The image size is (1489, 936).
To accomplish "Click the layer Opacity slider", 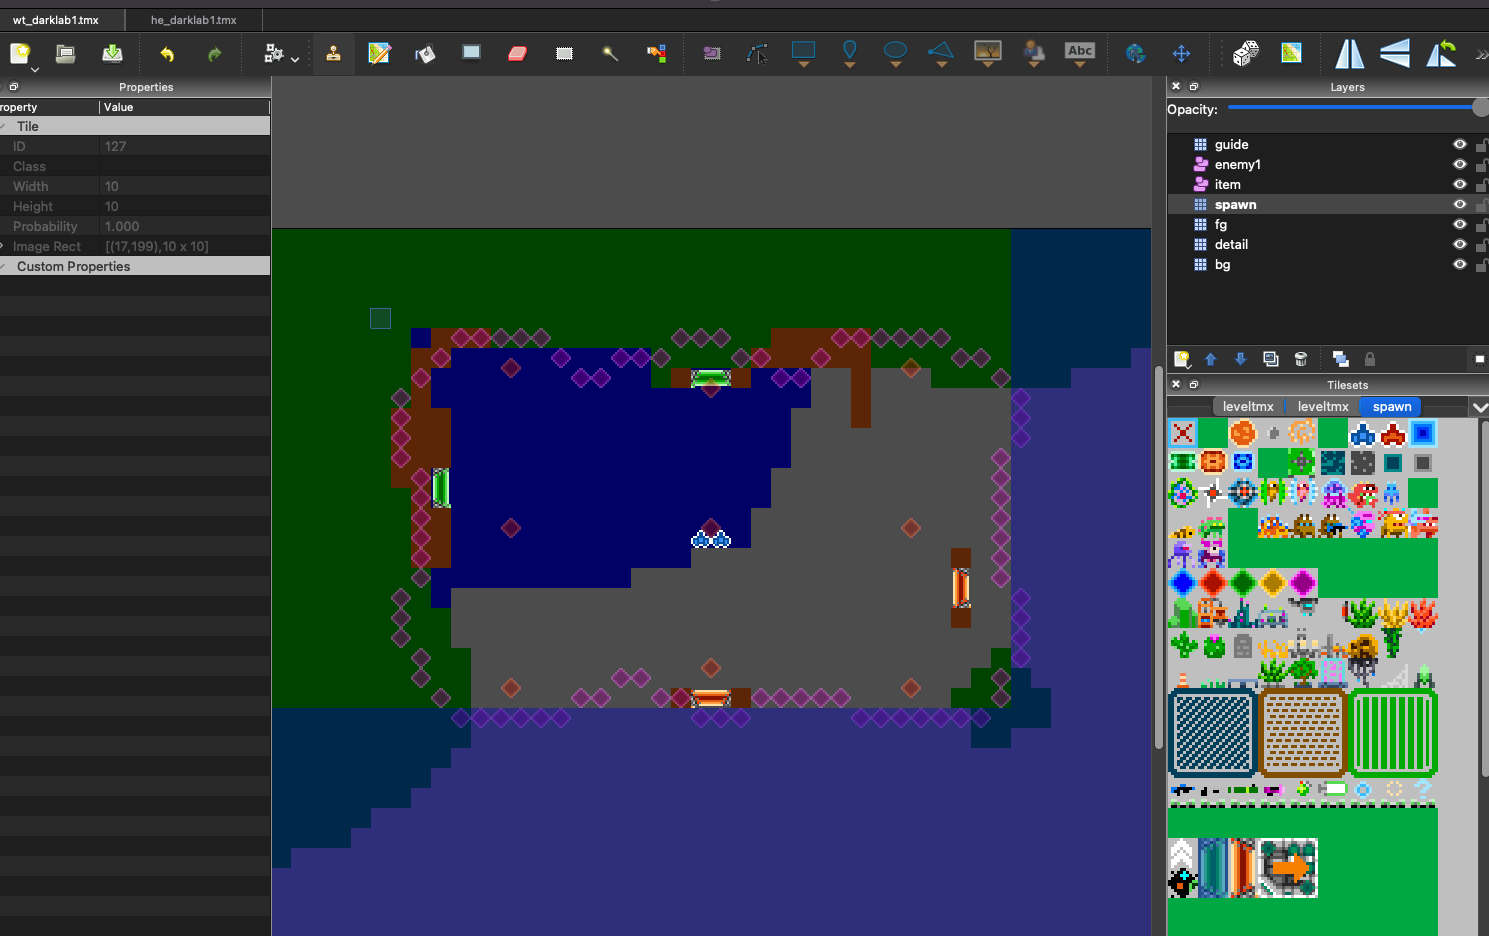I will pyautogui.click(x=1350, y=108).
